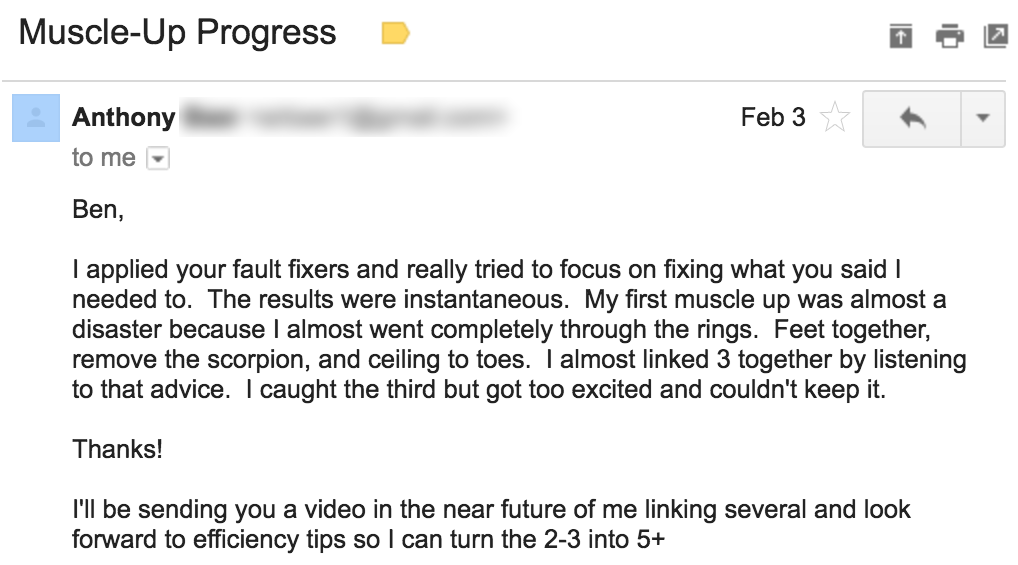
Task: Star the message from Anthony
Action: 834,118
